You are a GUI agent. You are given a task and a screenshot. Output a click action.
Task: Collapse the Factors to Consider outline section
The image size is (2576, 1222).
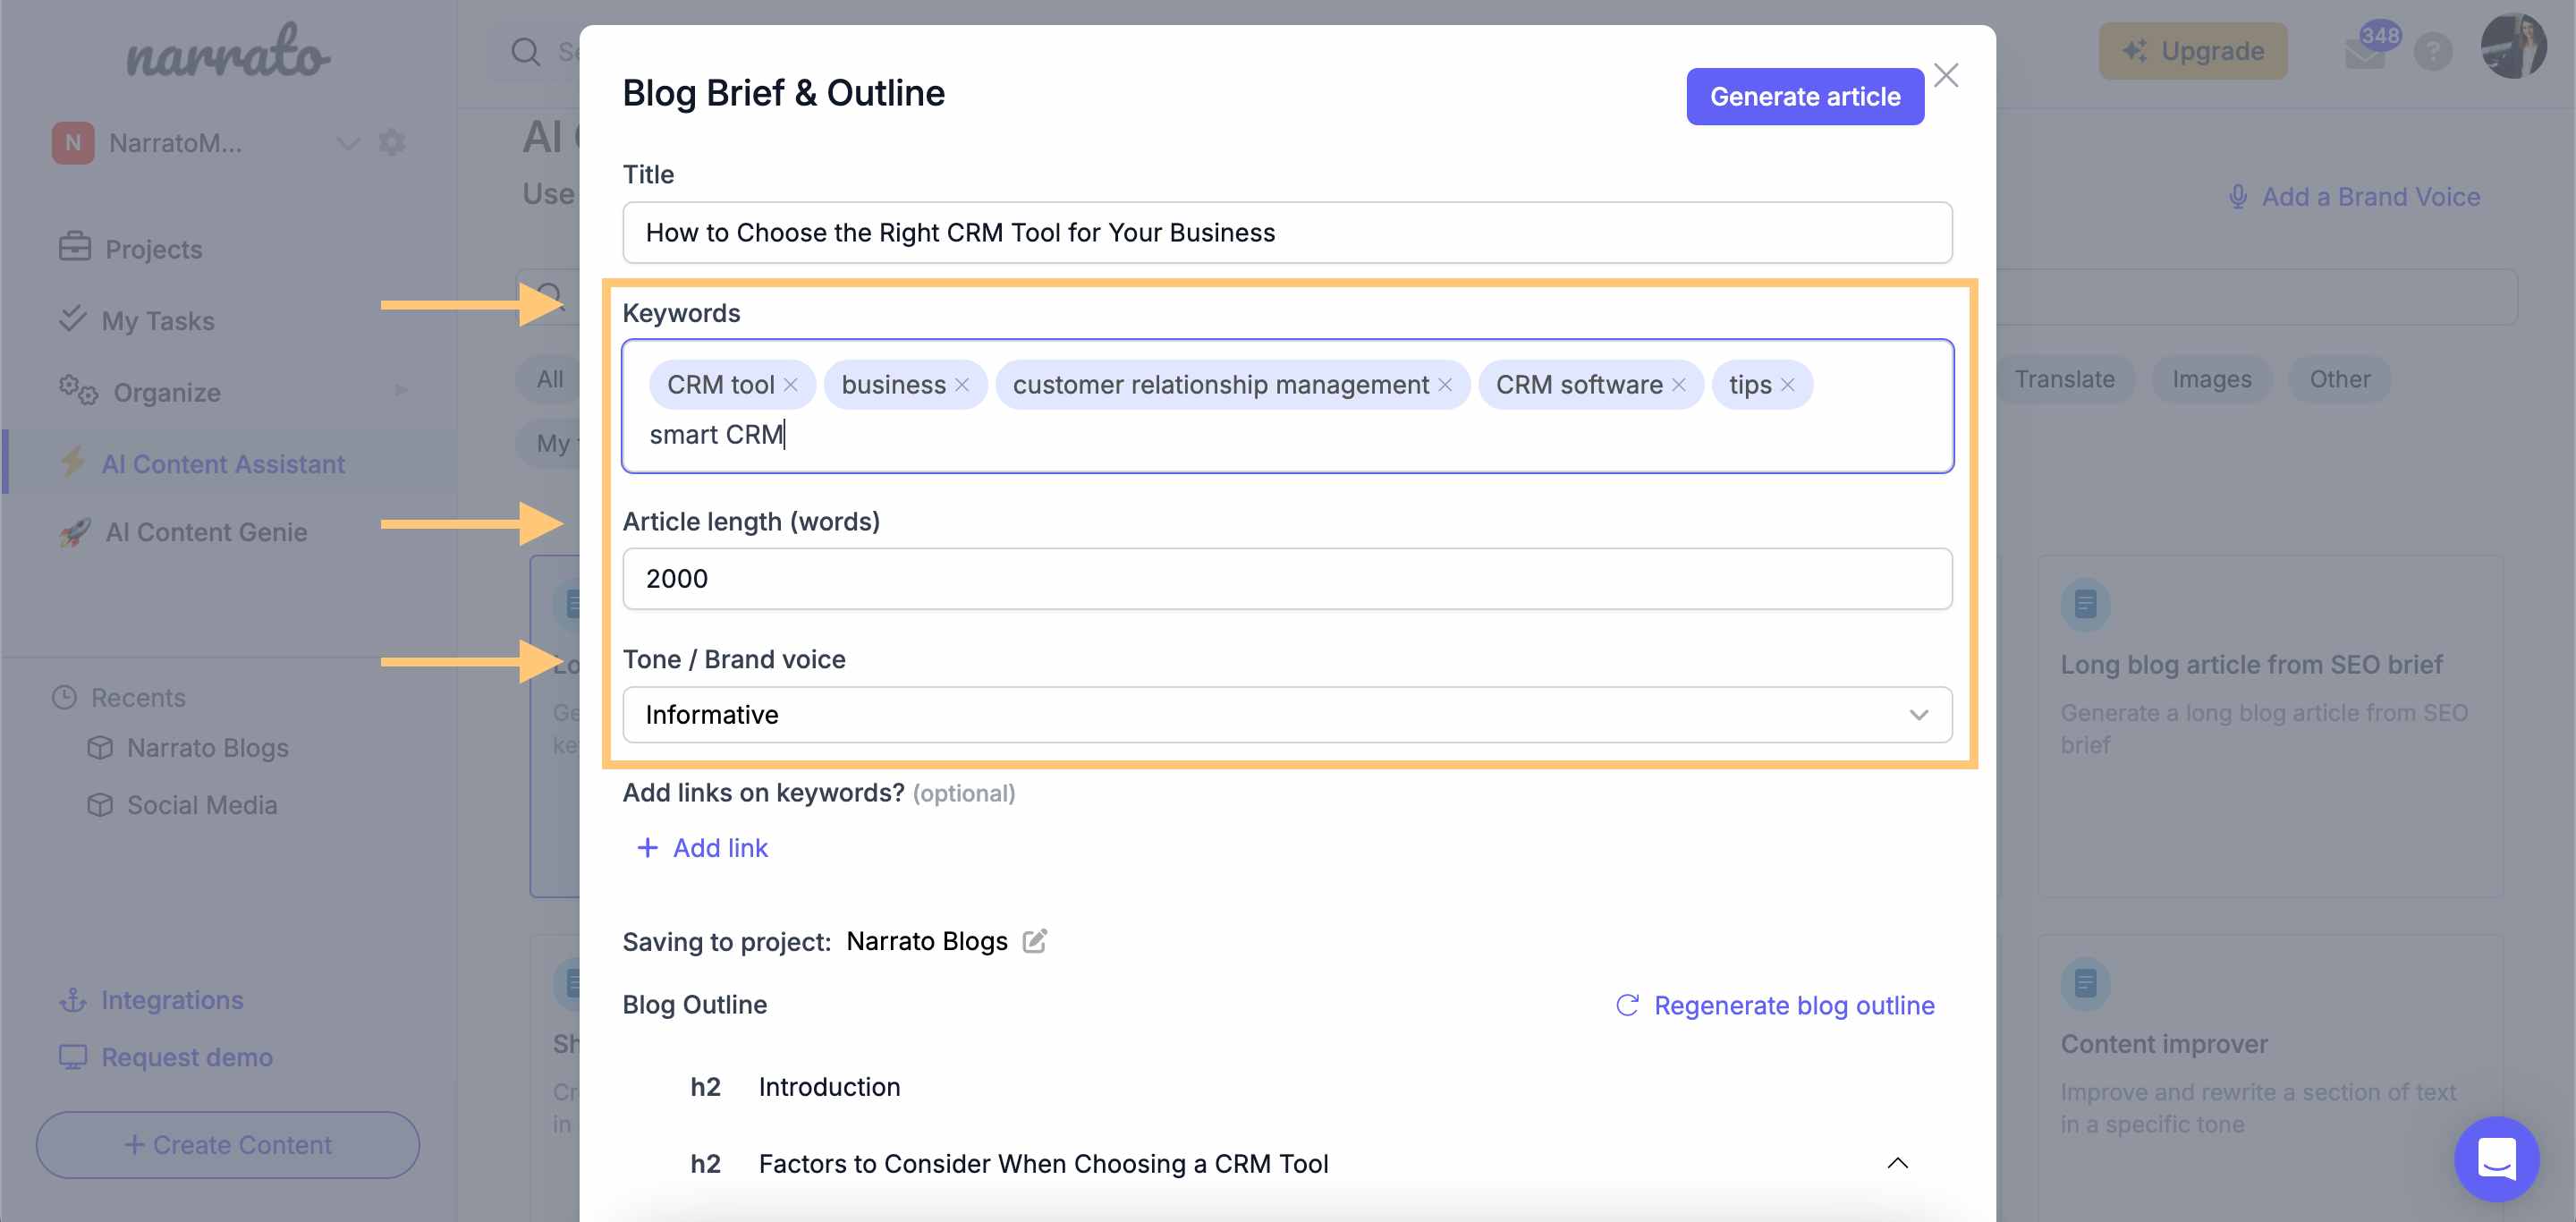click(x=1897, y=1162)
